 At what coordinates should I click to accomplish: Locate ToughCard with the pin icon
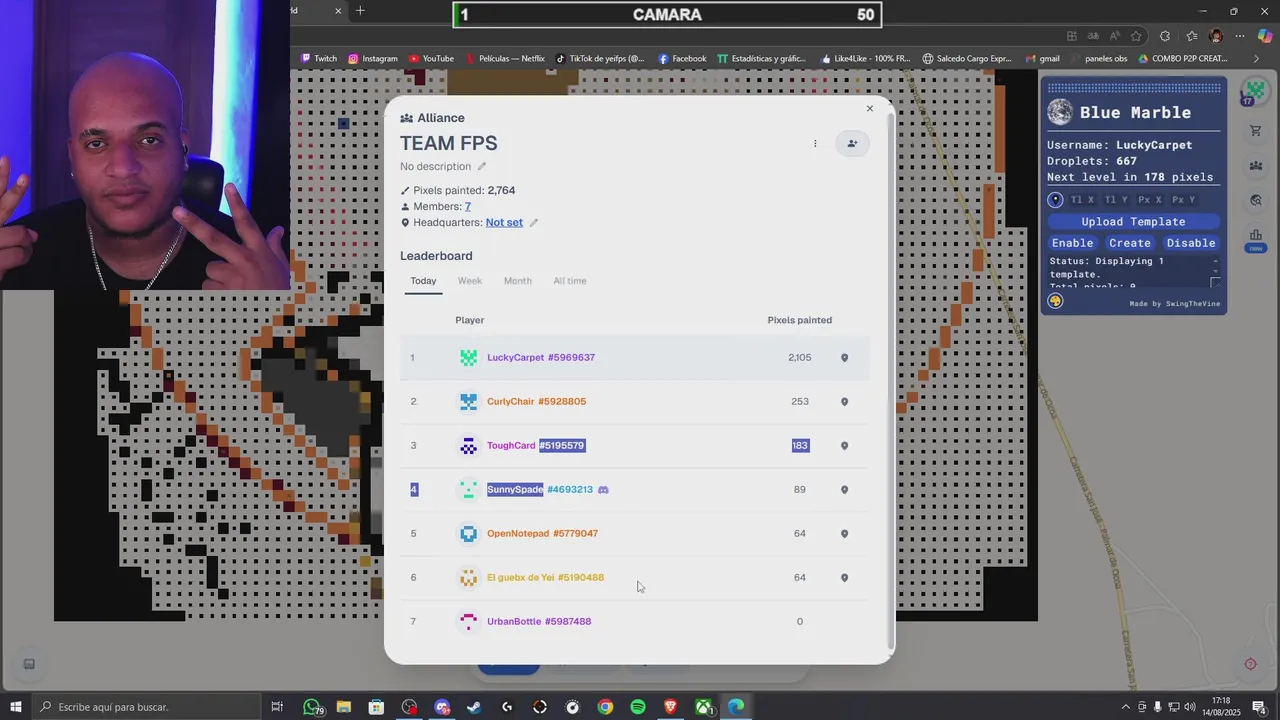[x=844, y=446]
